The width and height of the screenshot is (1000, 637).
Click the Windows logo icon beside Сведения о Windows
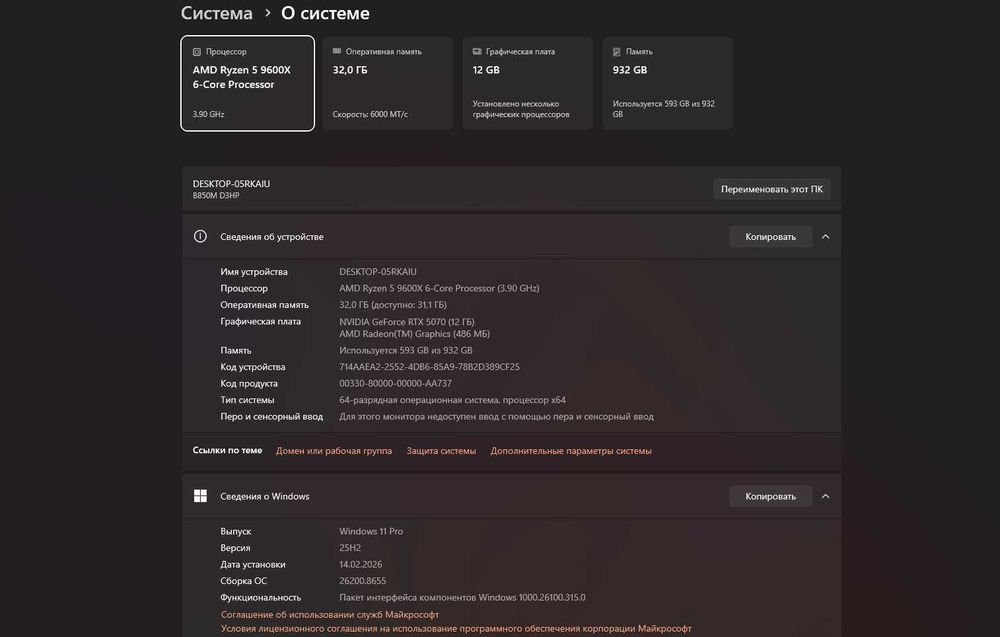pyautogui.click(x=200, y=496)
